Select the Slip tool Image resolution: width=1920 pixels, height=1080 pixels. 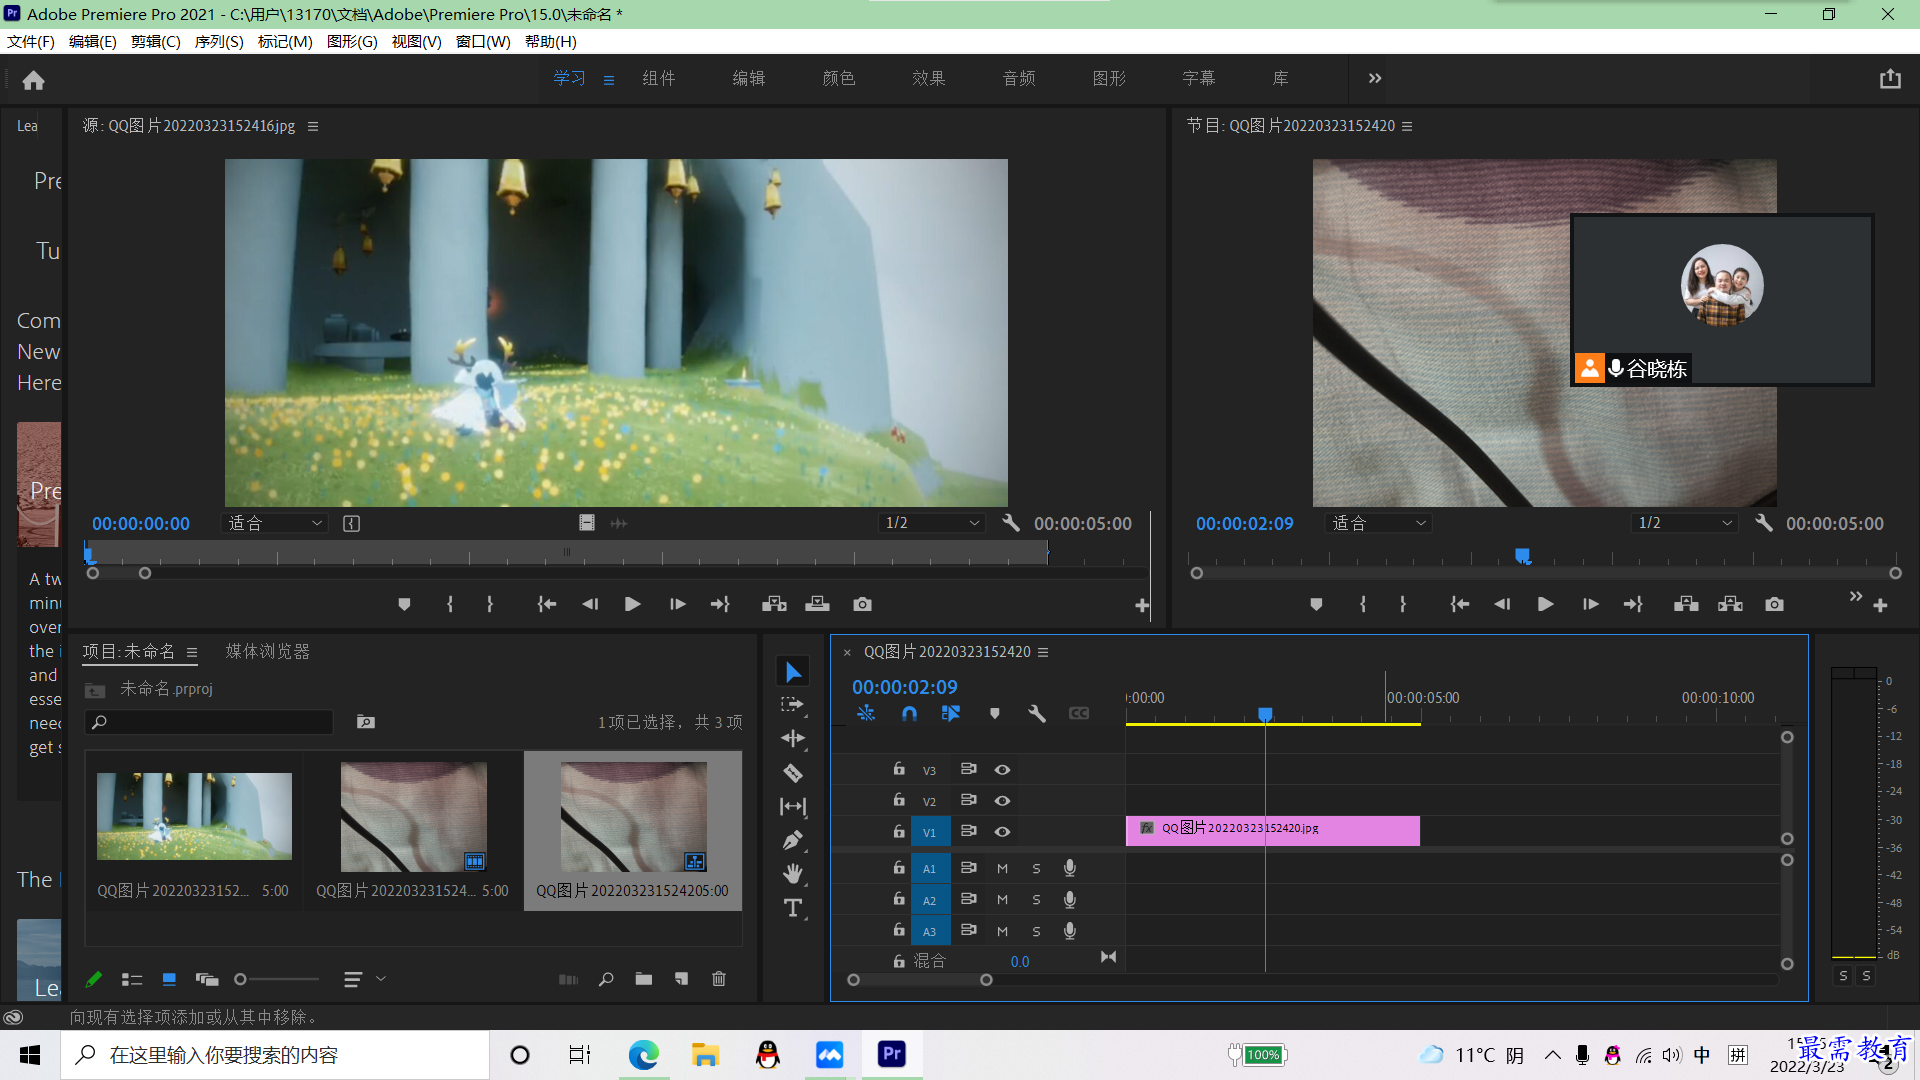793,807
